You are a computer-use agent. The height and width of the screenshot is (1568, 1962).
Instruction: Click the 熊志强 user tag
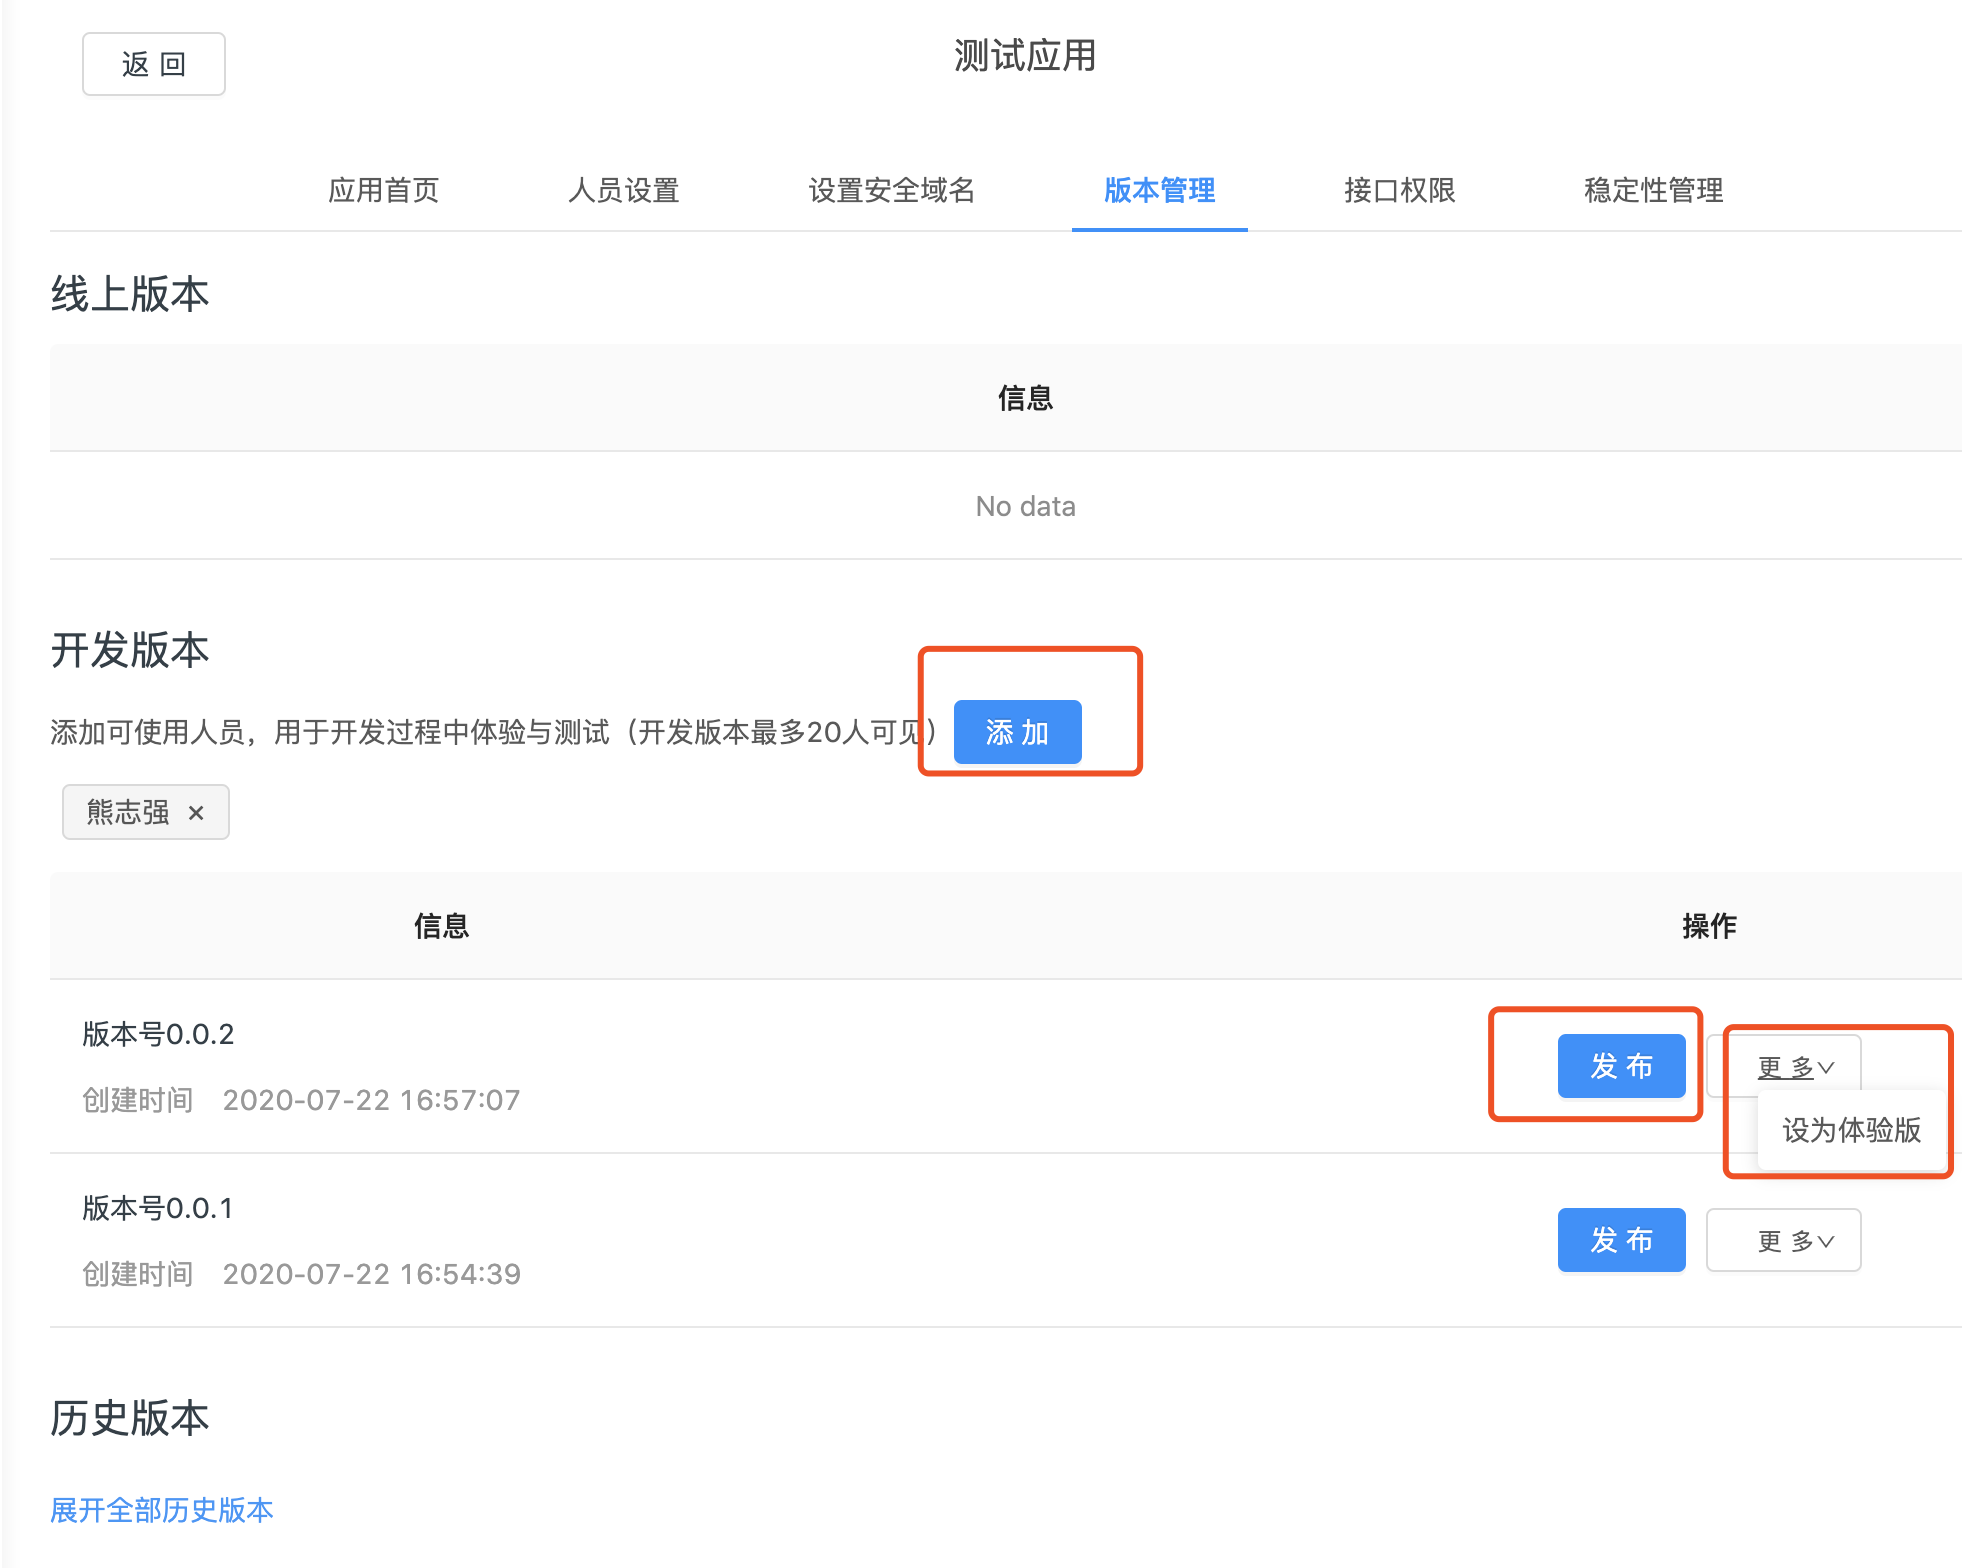point(128,812)
